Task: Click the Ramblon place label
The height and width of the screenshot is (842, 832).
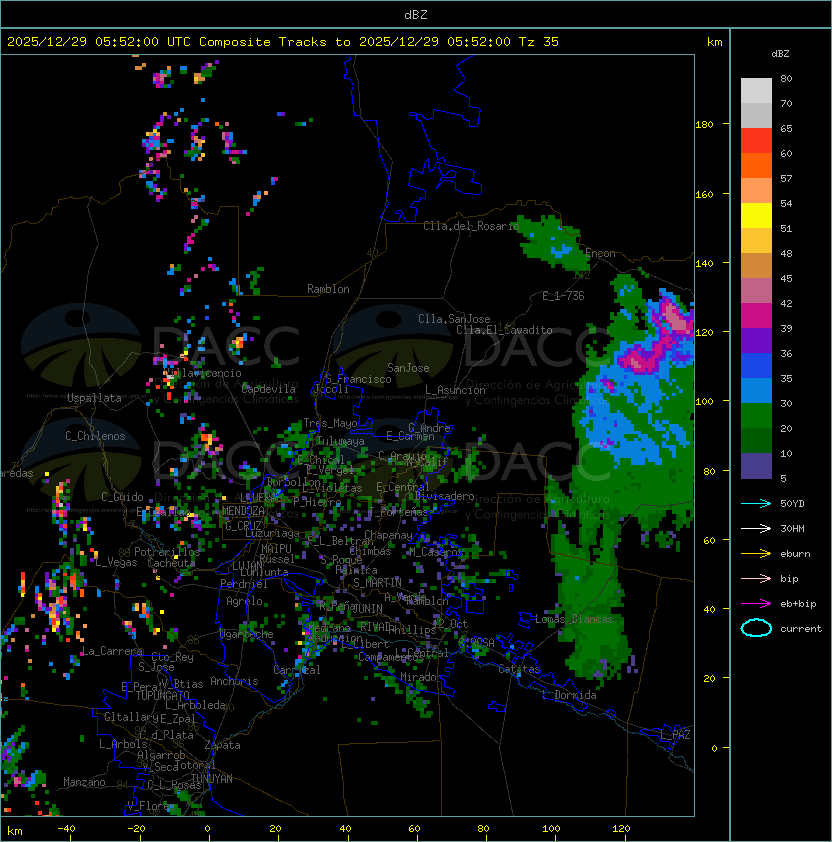Action: 328,289
